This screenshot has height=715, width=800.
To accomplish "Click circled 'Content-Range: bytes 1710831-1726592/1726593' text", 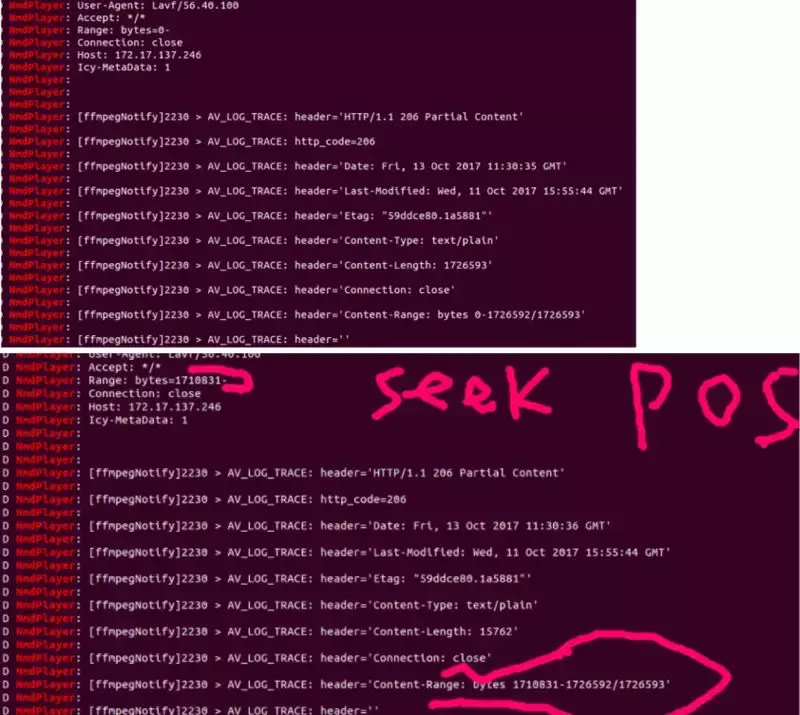I will (521, 684).
